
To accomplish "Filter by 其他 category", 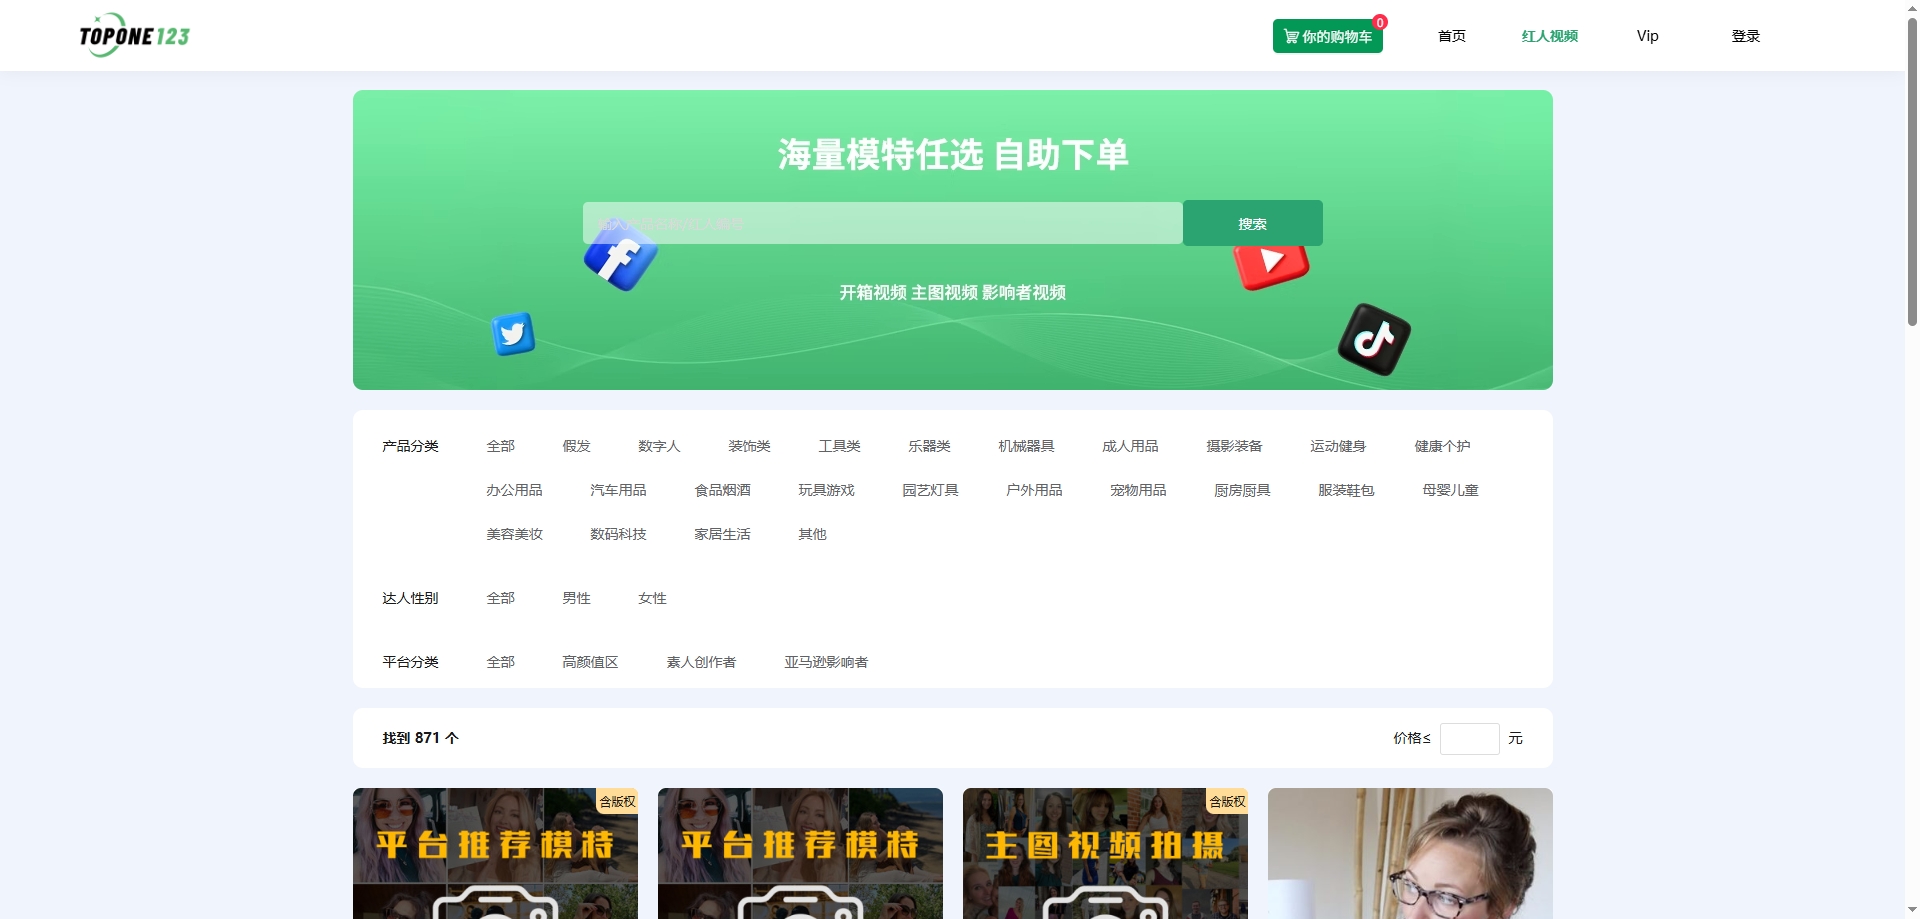I will pos(812,534).
